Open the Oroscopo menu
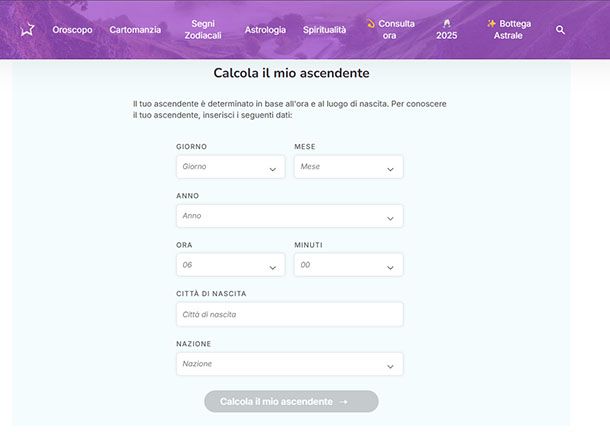610x437 pixels. [72, 30]
